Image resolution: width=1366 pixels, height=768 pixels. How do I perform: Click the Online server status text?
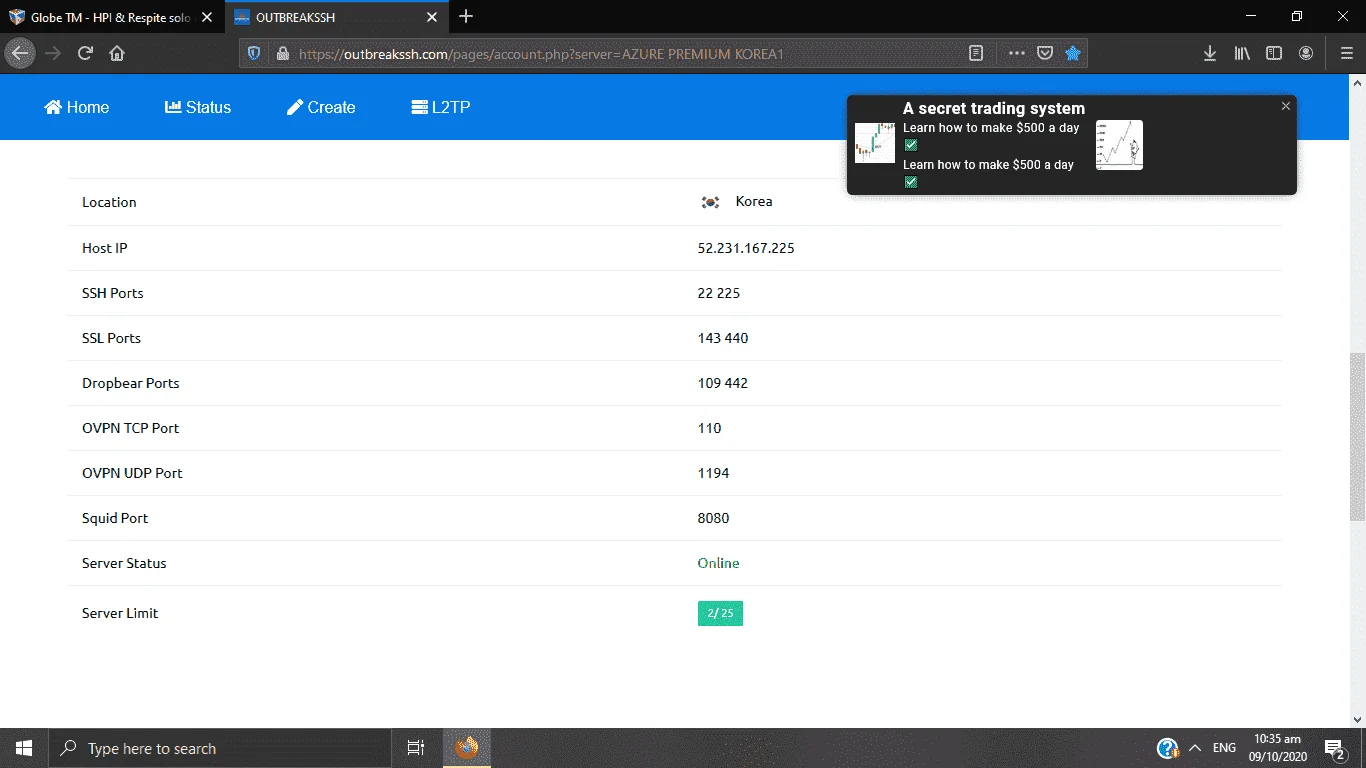(x=719, y=563)
